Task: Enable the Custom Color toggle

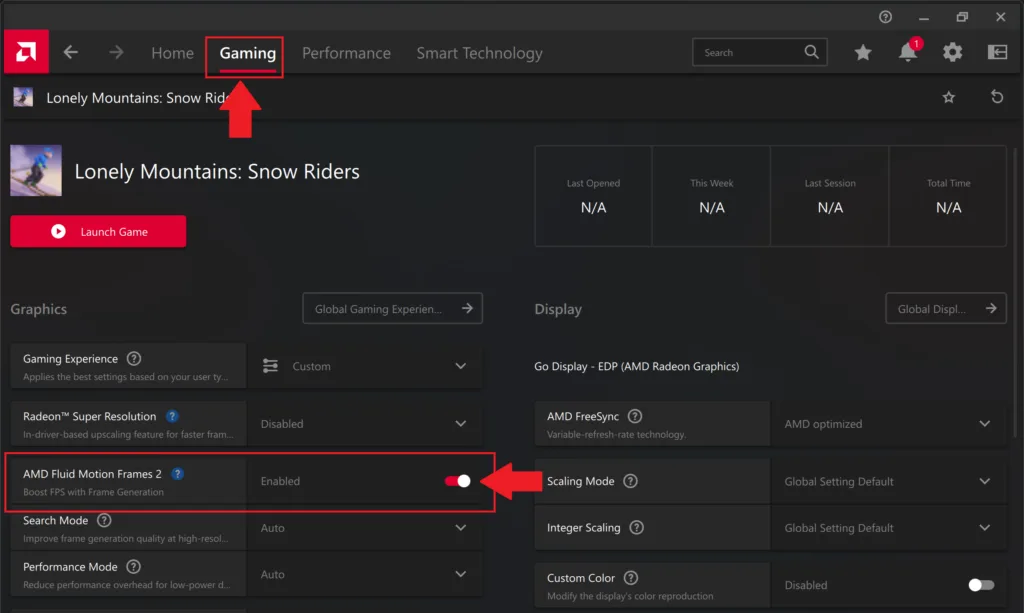Action: (x=981, y=585)
